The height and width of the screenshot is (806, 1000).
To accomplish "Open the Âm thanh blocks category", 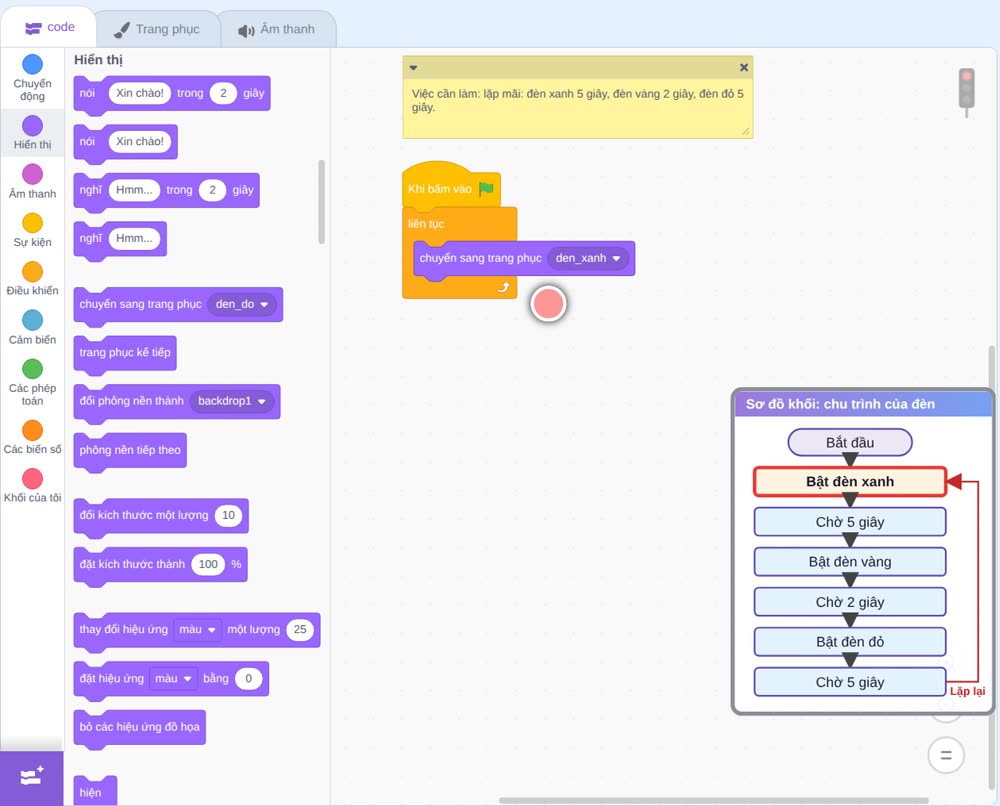I will click(33, 182).
